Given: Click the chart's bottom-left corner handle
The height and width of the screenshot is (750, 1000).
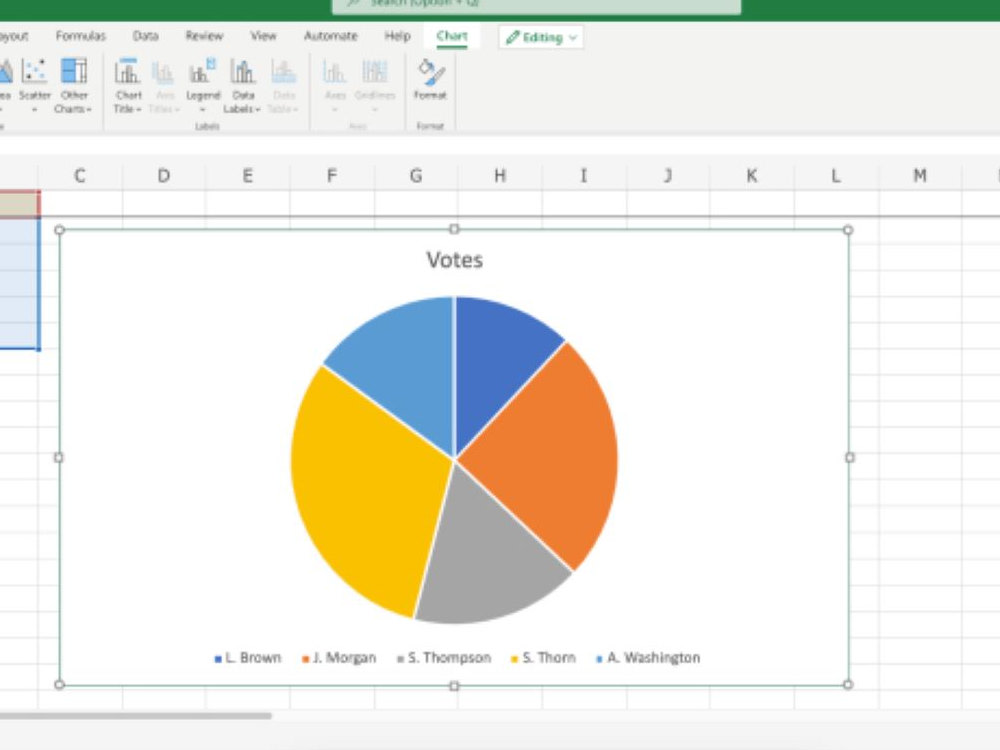Looking at the screenshot, I should (59, 684).
